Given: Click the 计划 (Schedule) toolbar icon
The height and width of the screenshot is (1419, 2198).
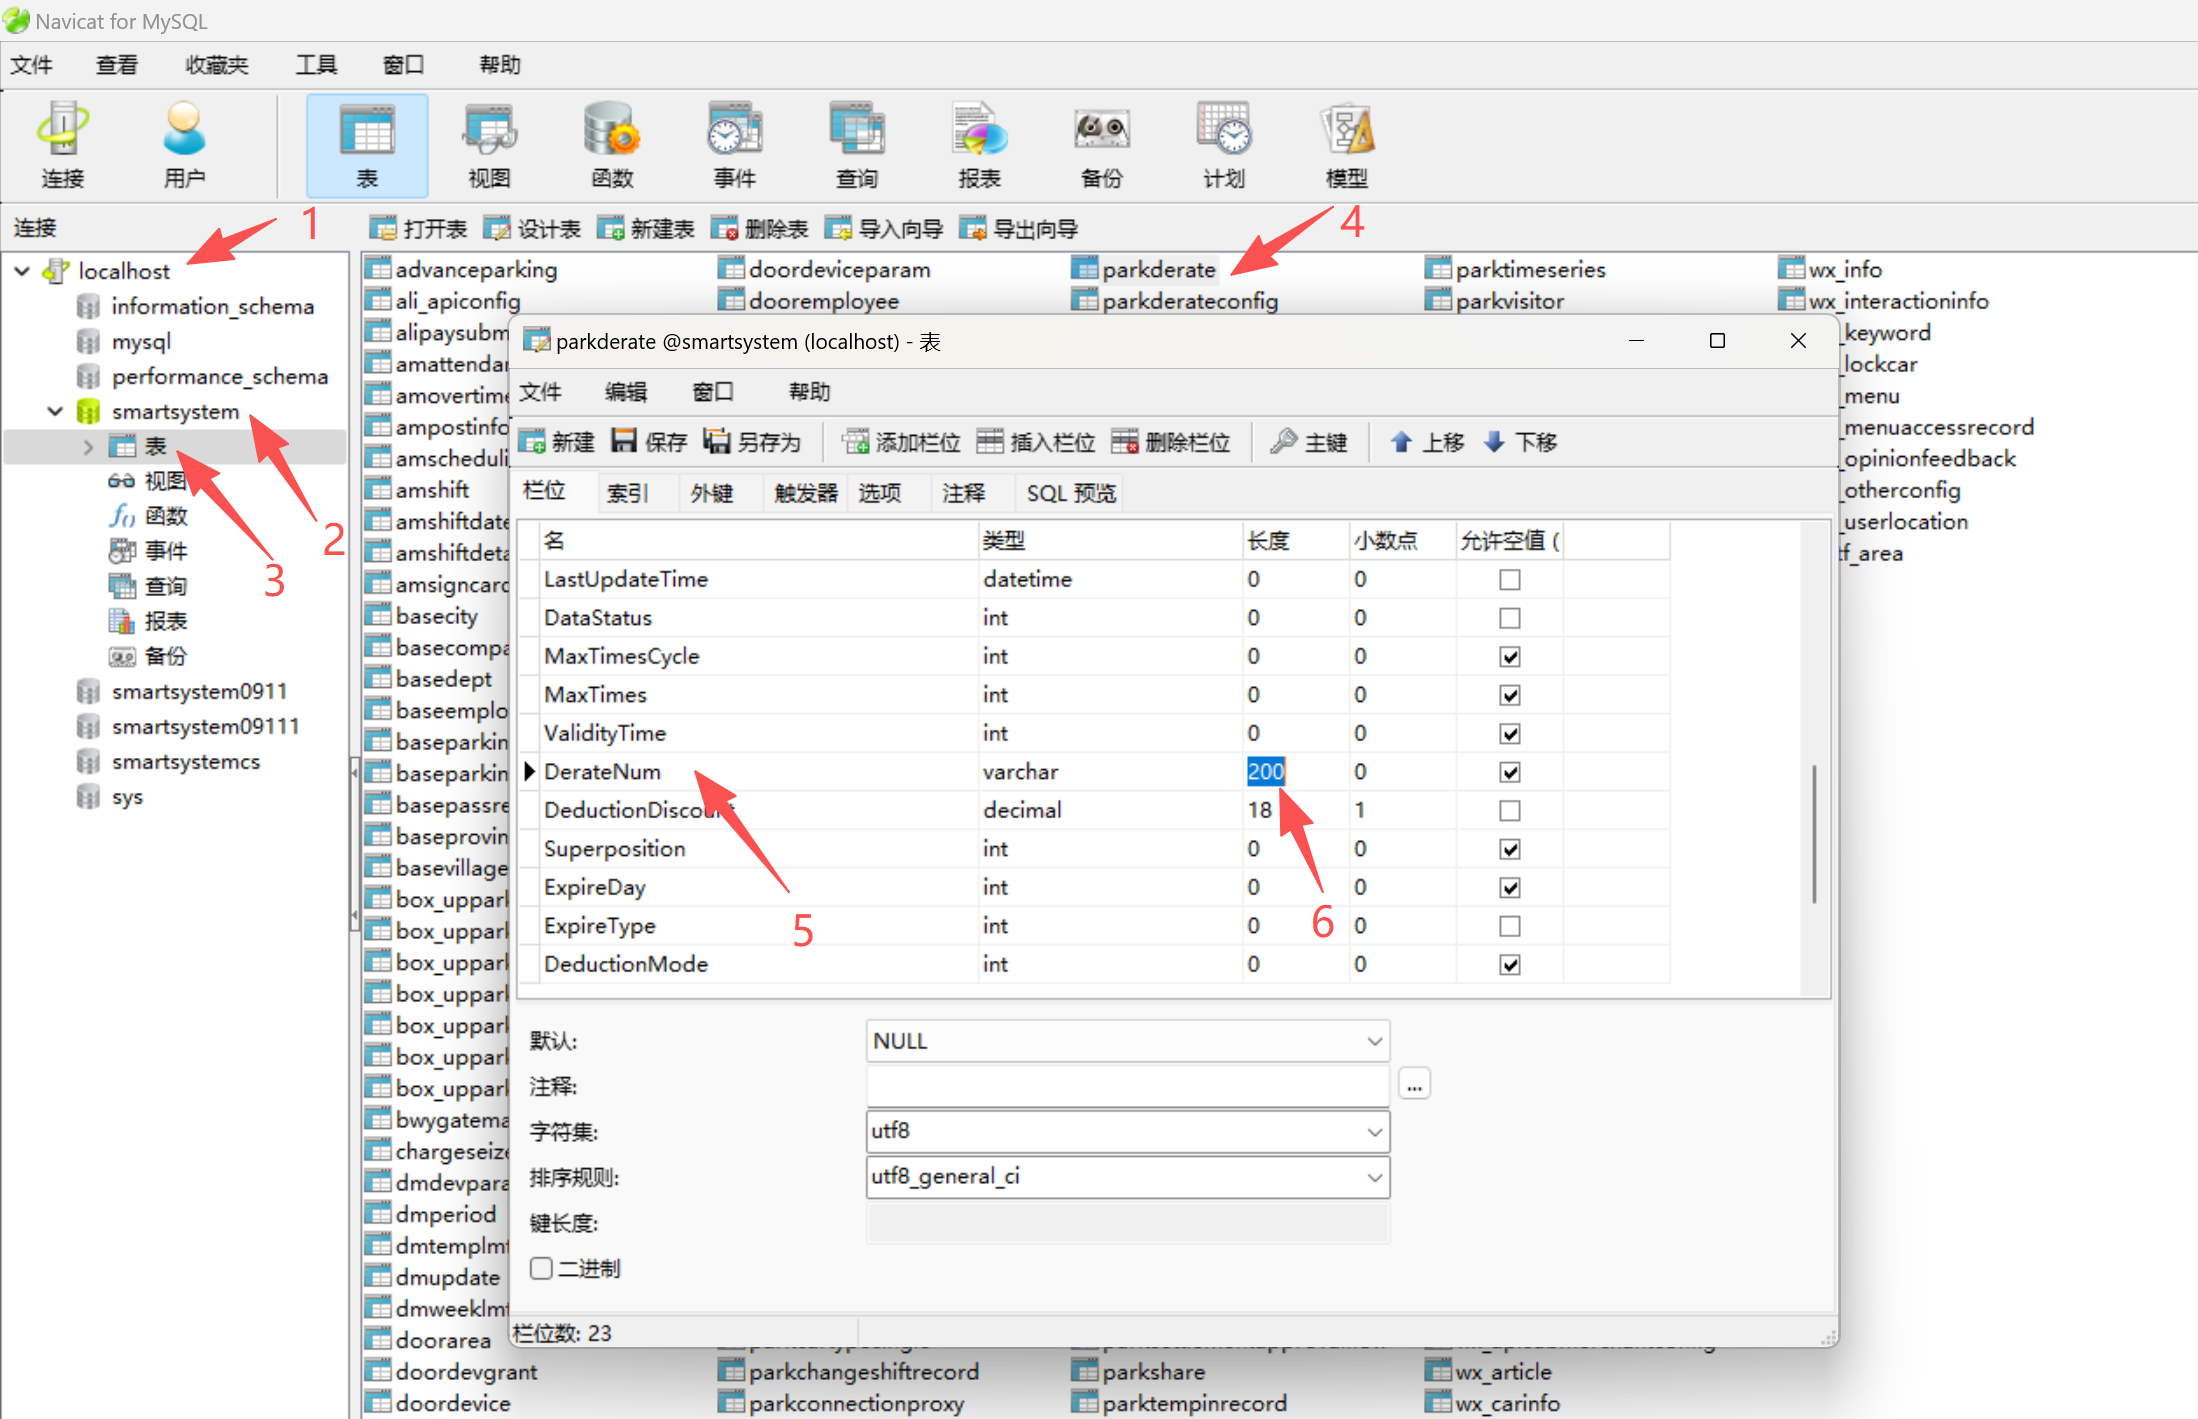Looking at the screenshot, I should coord(1224,145).
